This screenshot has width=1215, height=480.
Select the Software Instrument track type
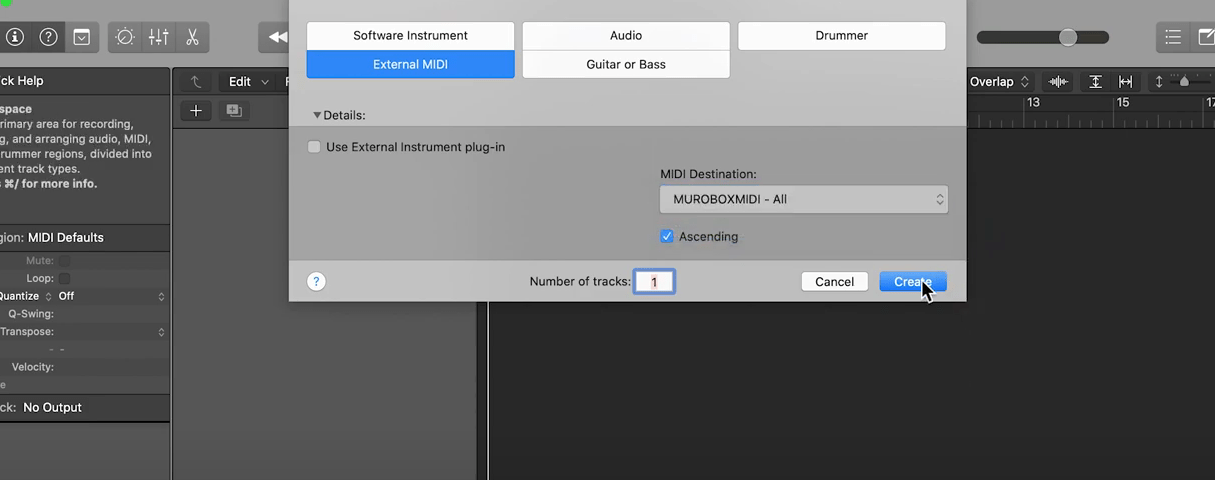point(410,36)
